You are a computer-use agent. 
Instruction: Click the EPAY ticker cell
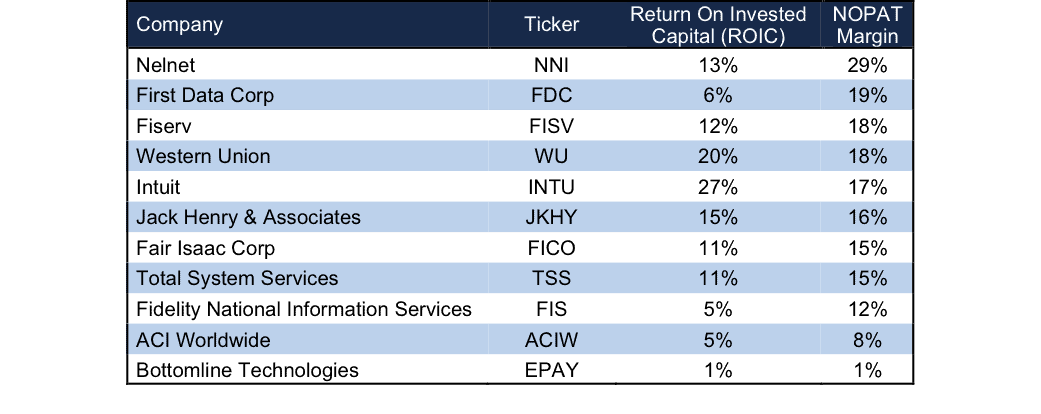point(552,370)
